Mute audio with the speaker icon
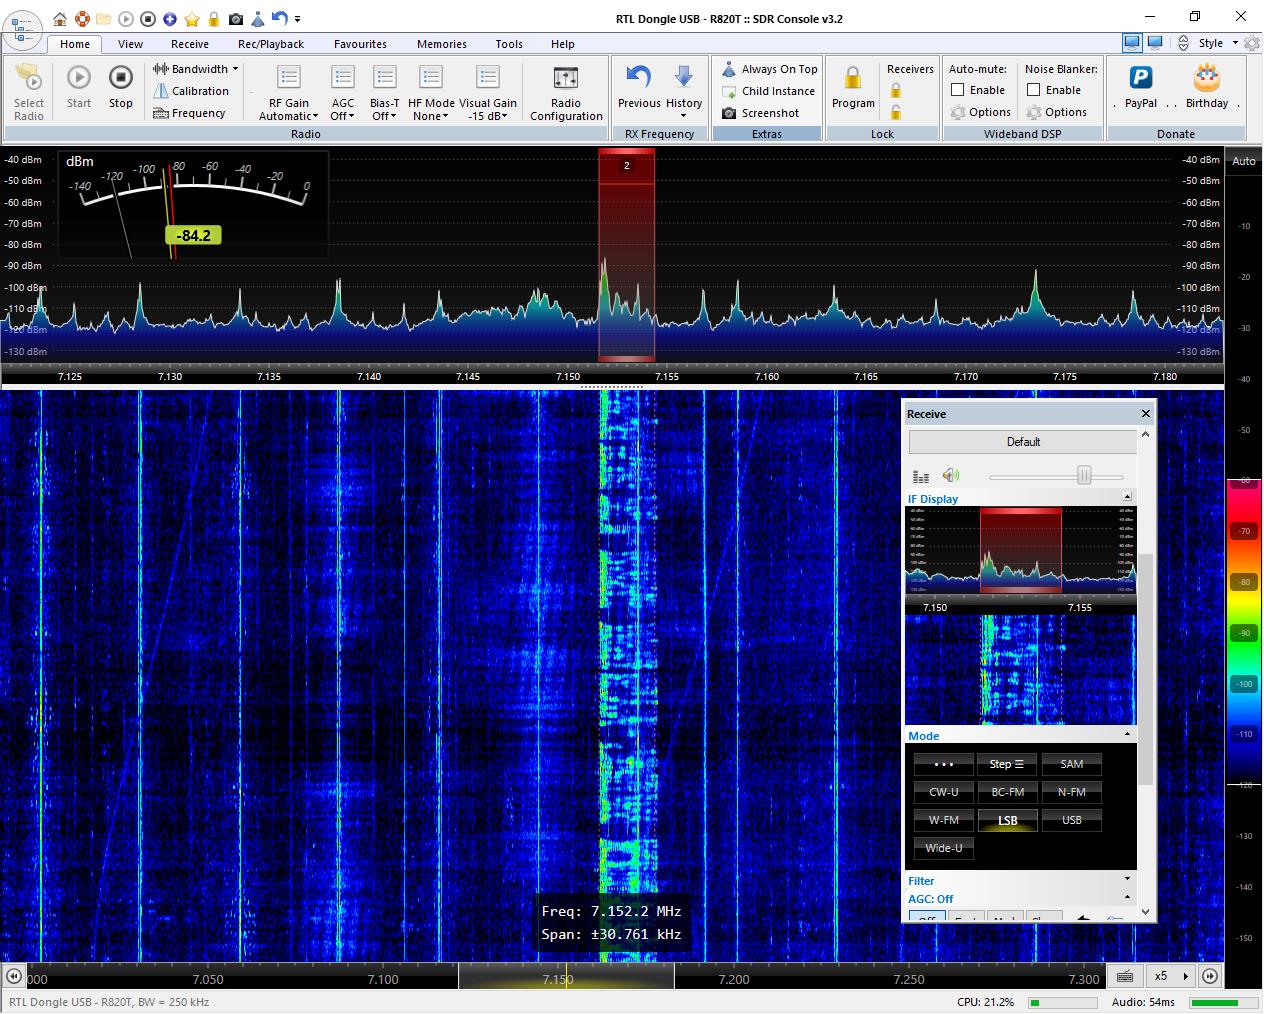The image size is (1264, 1014). [950, 476]
